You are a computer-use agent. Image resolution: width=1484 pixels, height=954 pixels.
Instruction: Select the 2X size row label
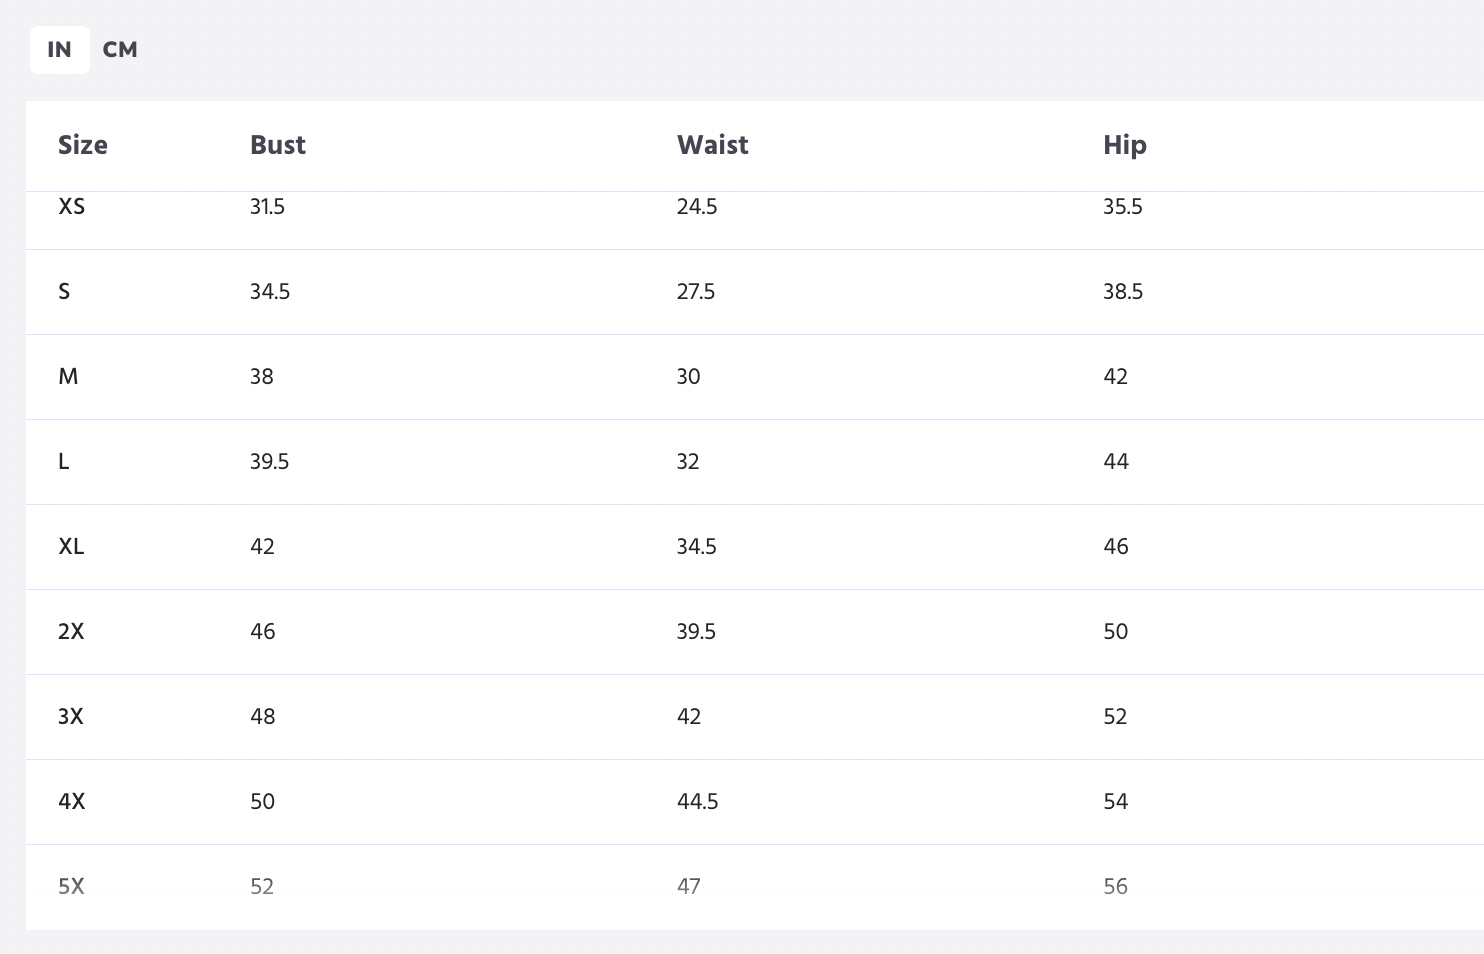pos(71,632)
